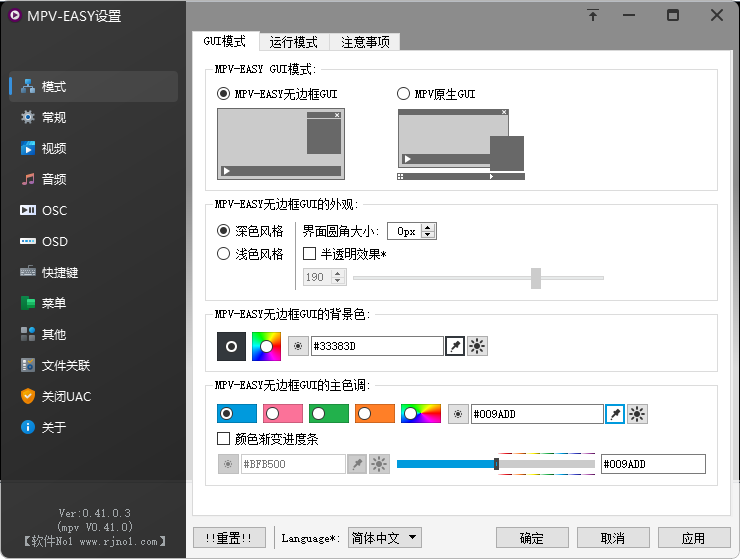Switch to the 注意事项 tab

(365, 42)
